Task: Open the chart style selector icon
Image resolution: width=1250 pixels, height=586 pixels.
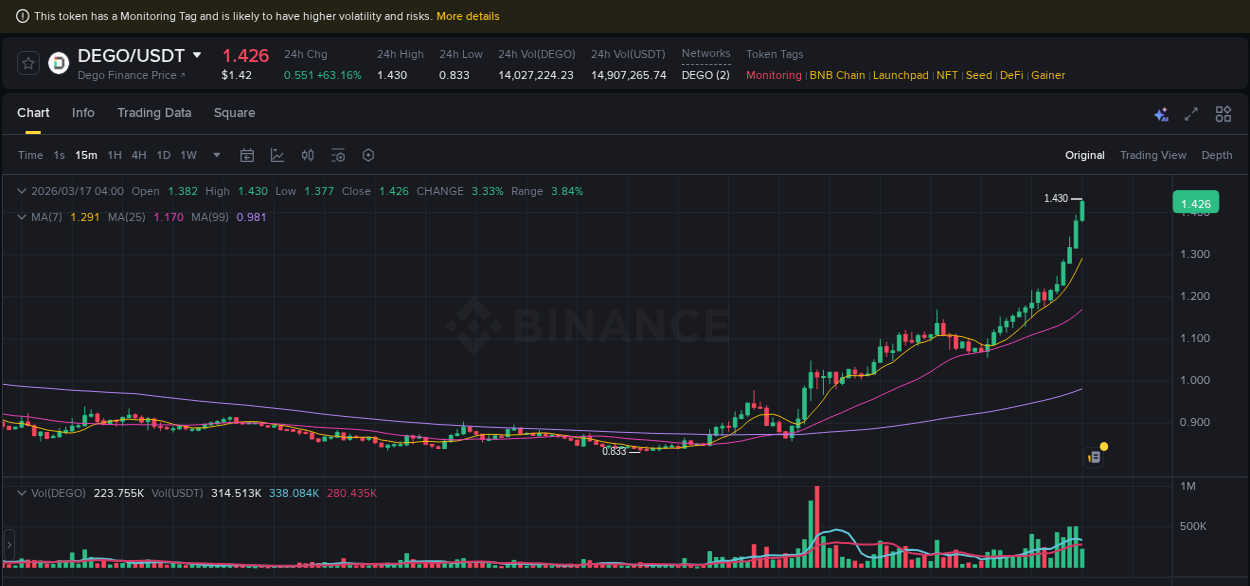Action: tap(278, 155)
